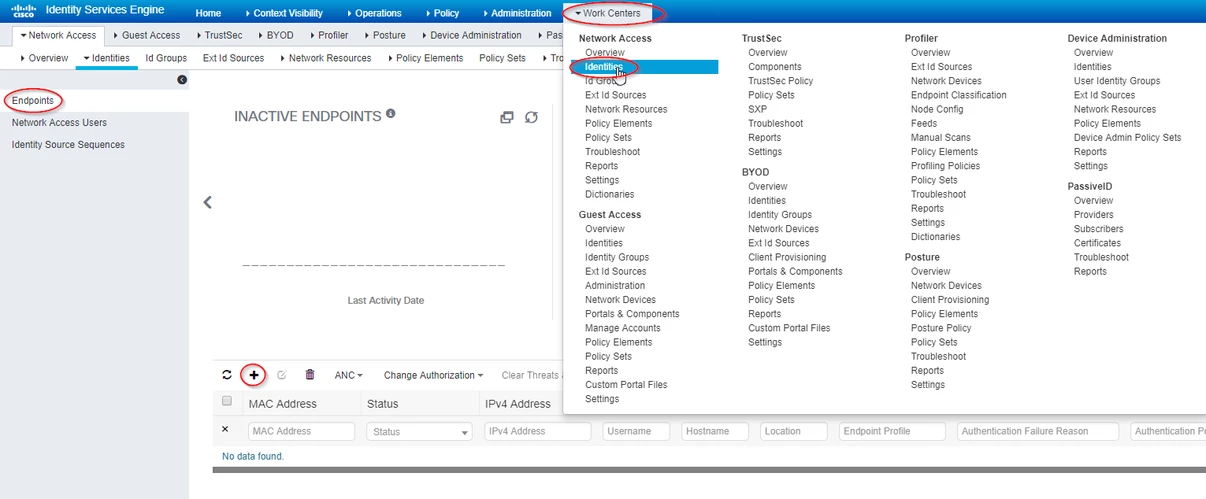Click the Endpoint Profile filter field
The image size is (1206, 499).
(x=892, y=432)
